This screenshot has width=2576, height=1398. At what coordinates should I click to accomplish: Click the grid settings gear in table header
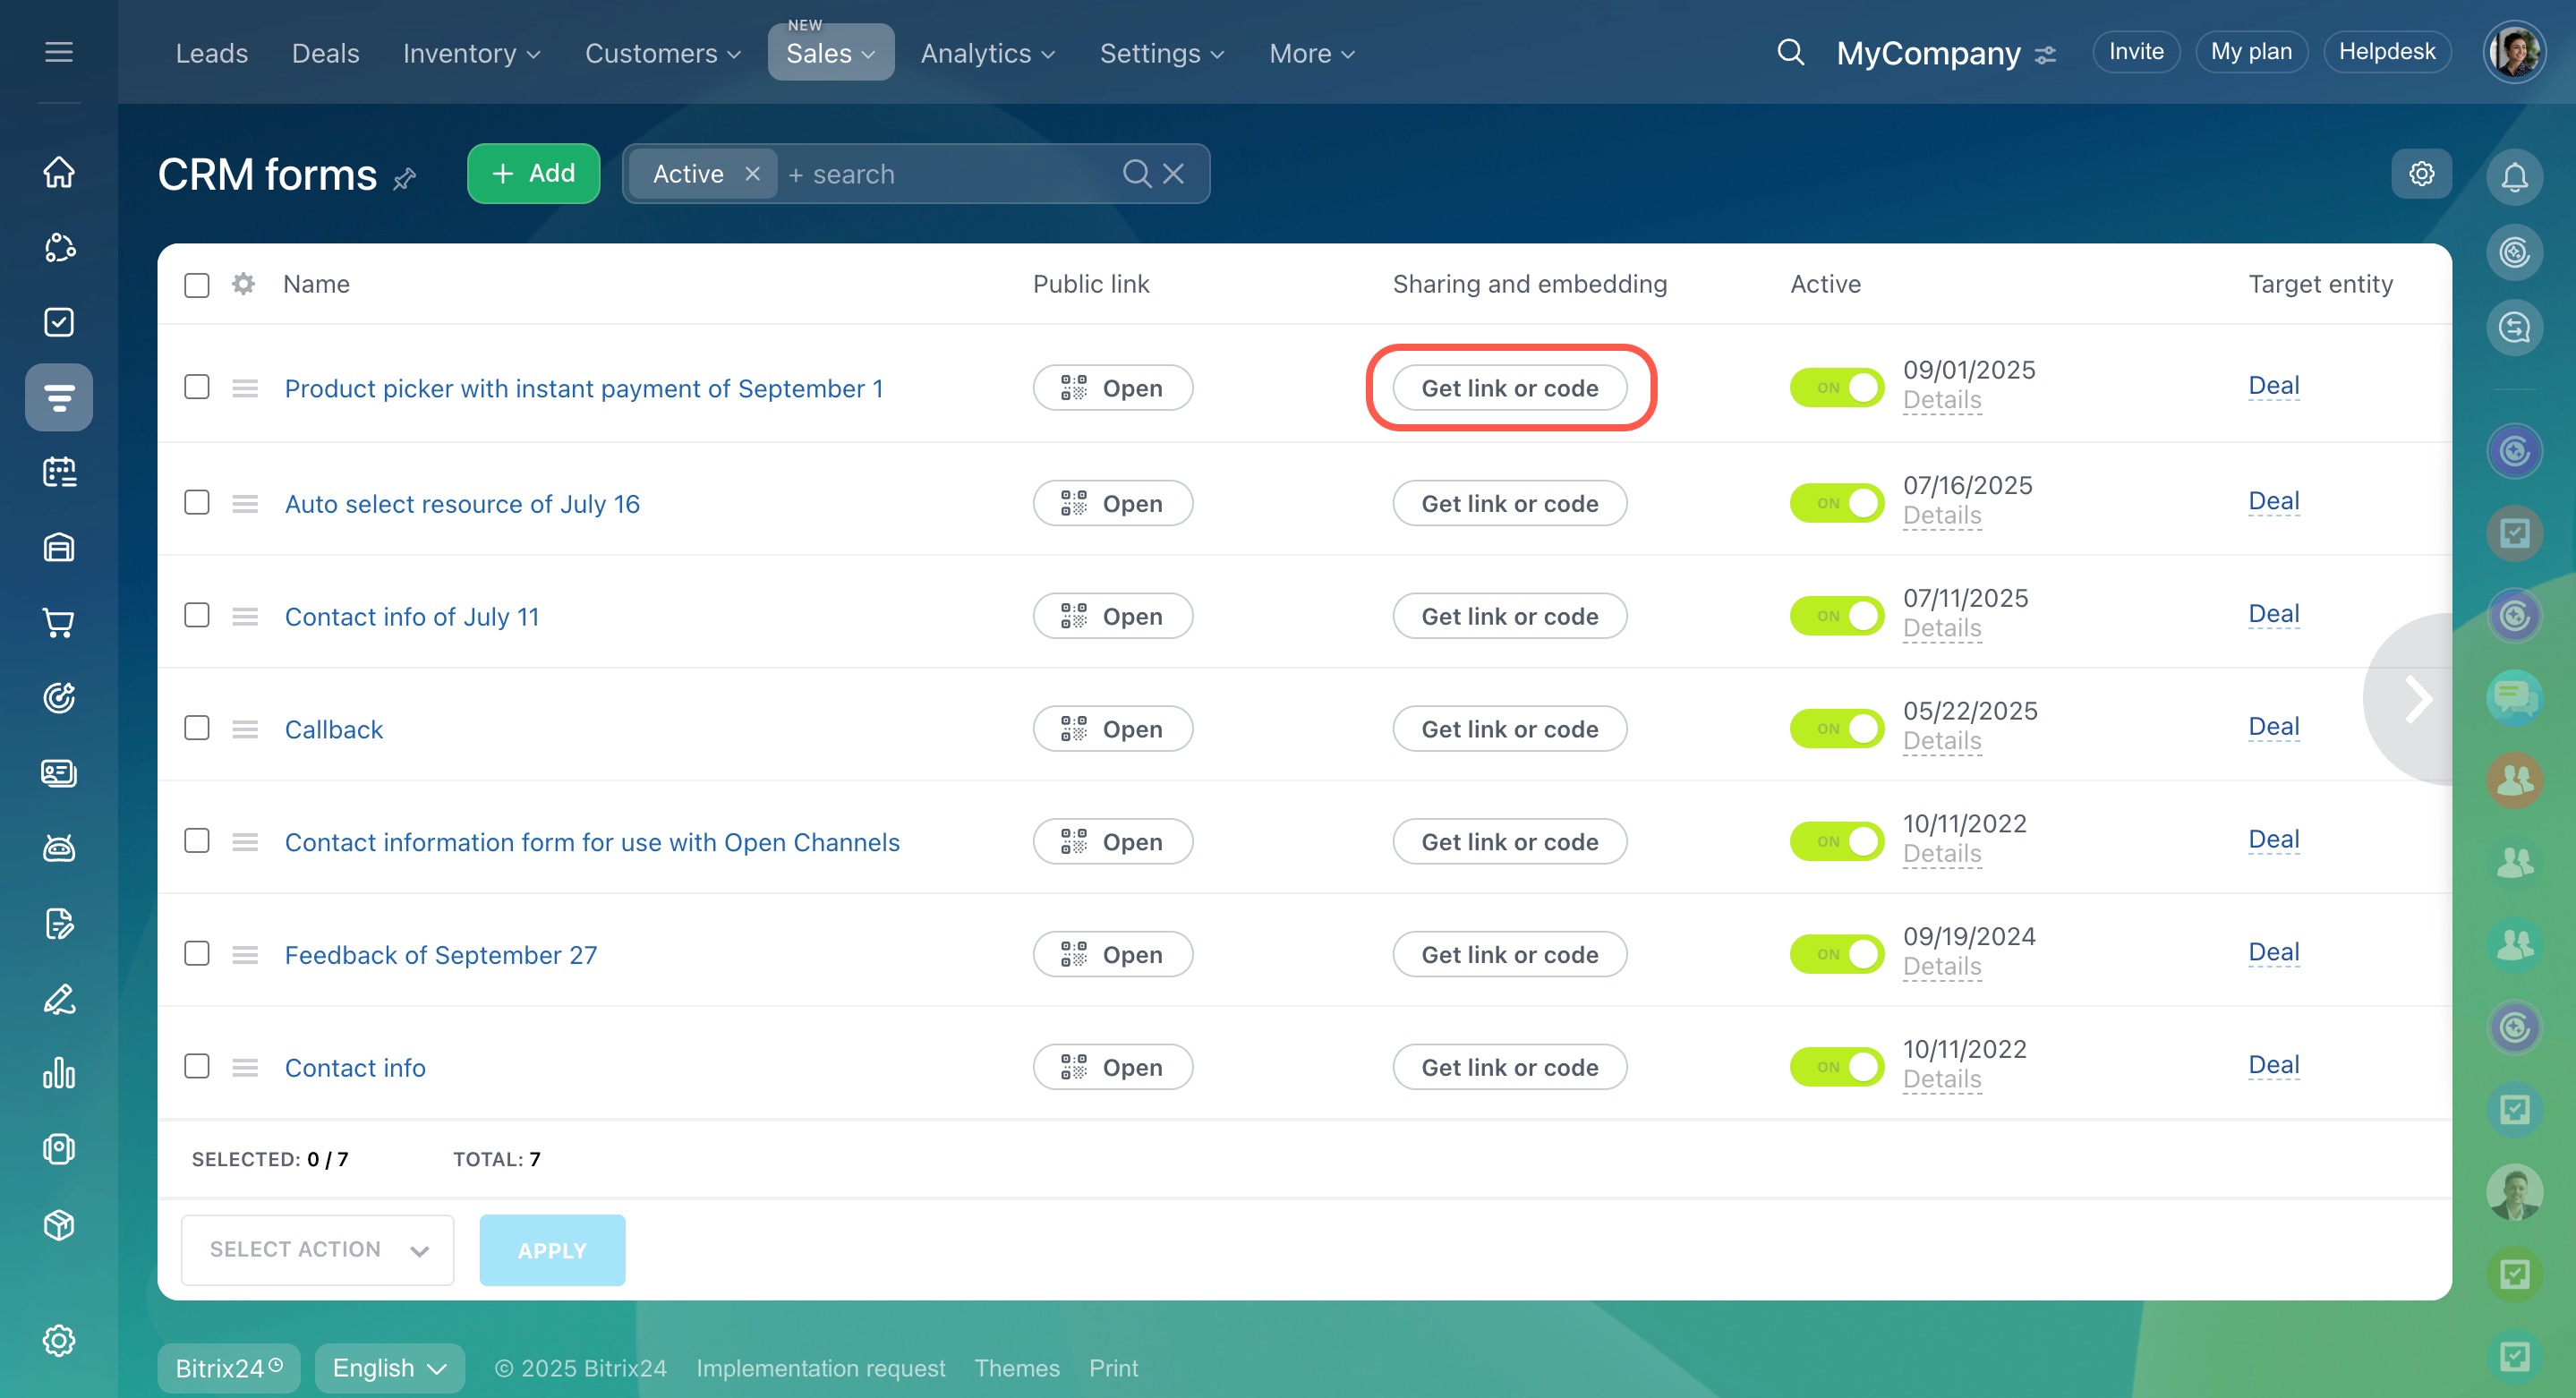pos(243,284)
